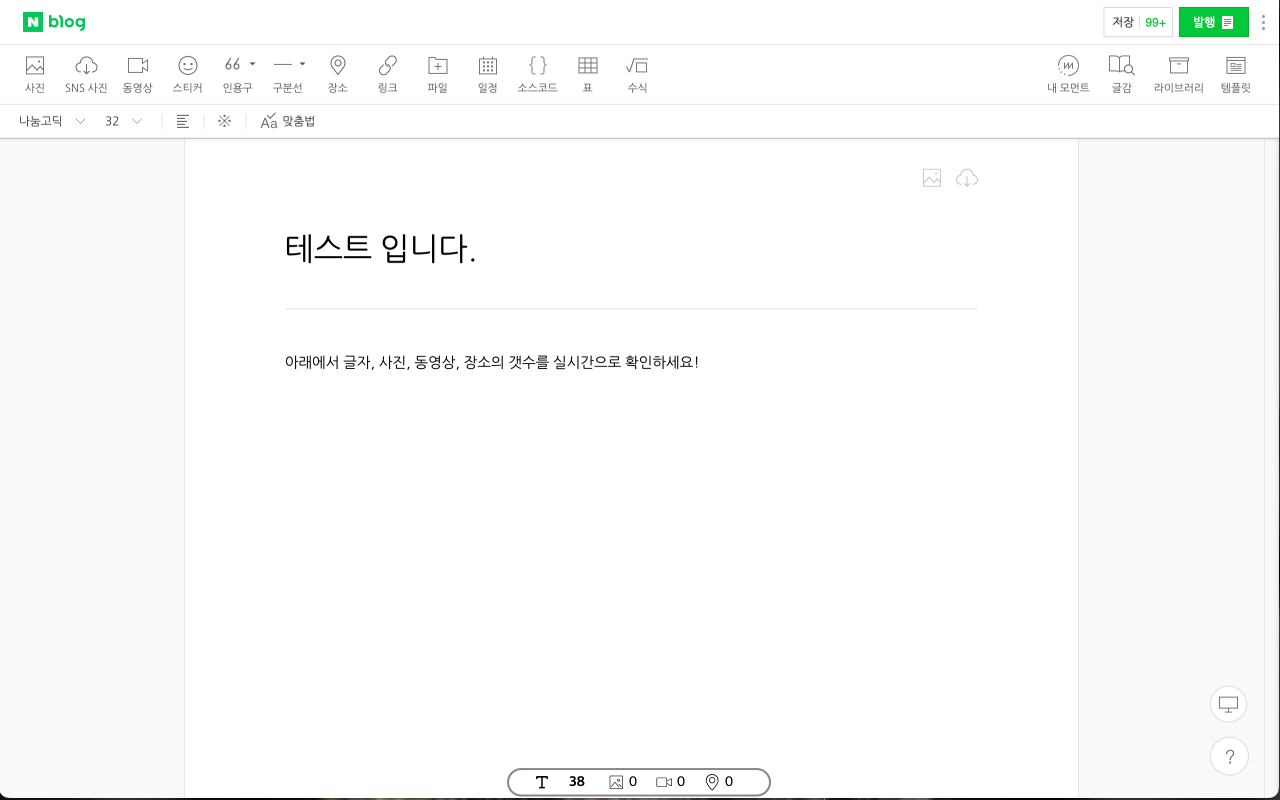Click the special character icon
This screenshot has width=1280, height=800.
(225, 121)
